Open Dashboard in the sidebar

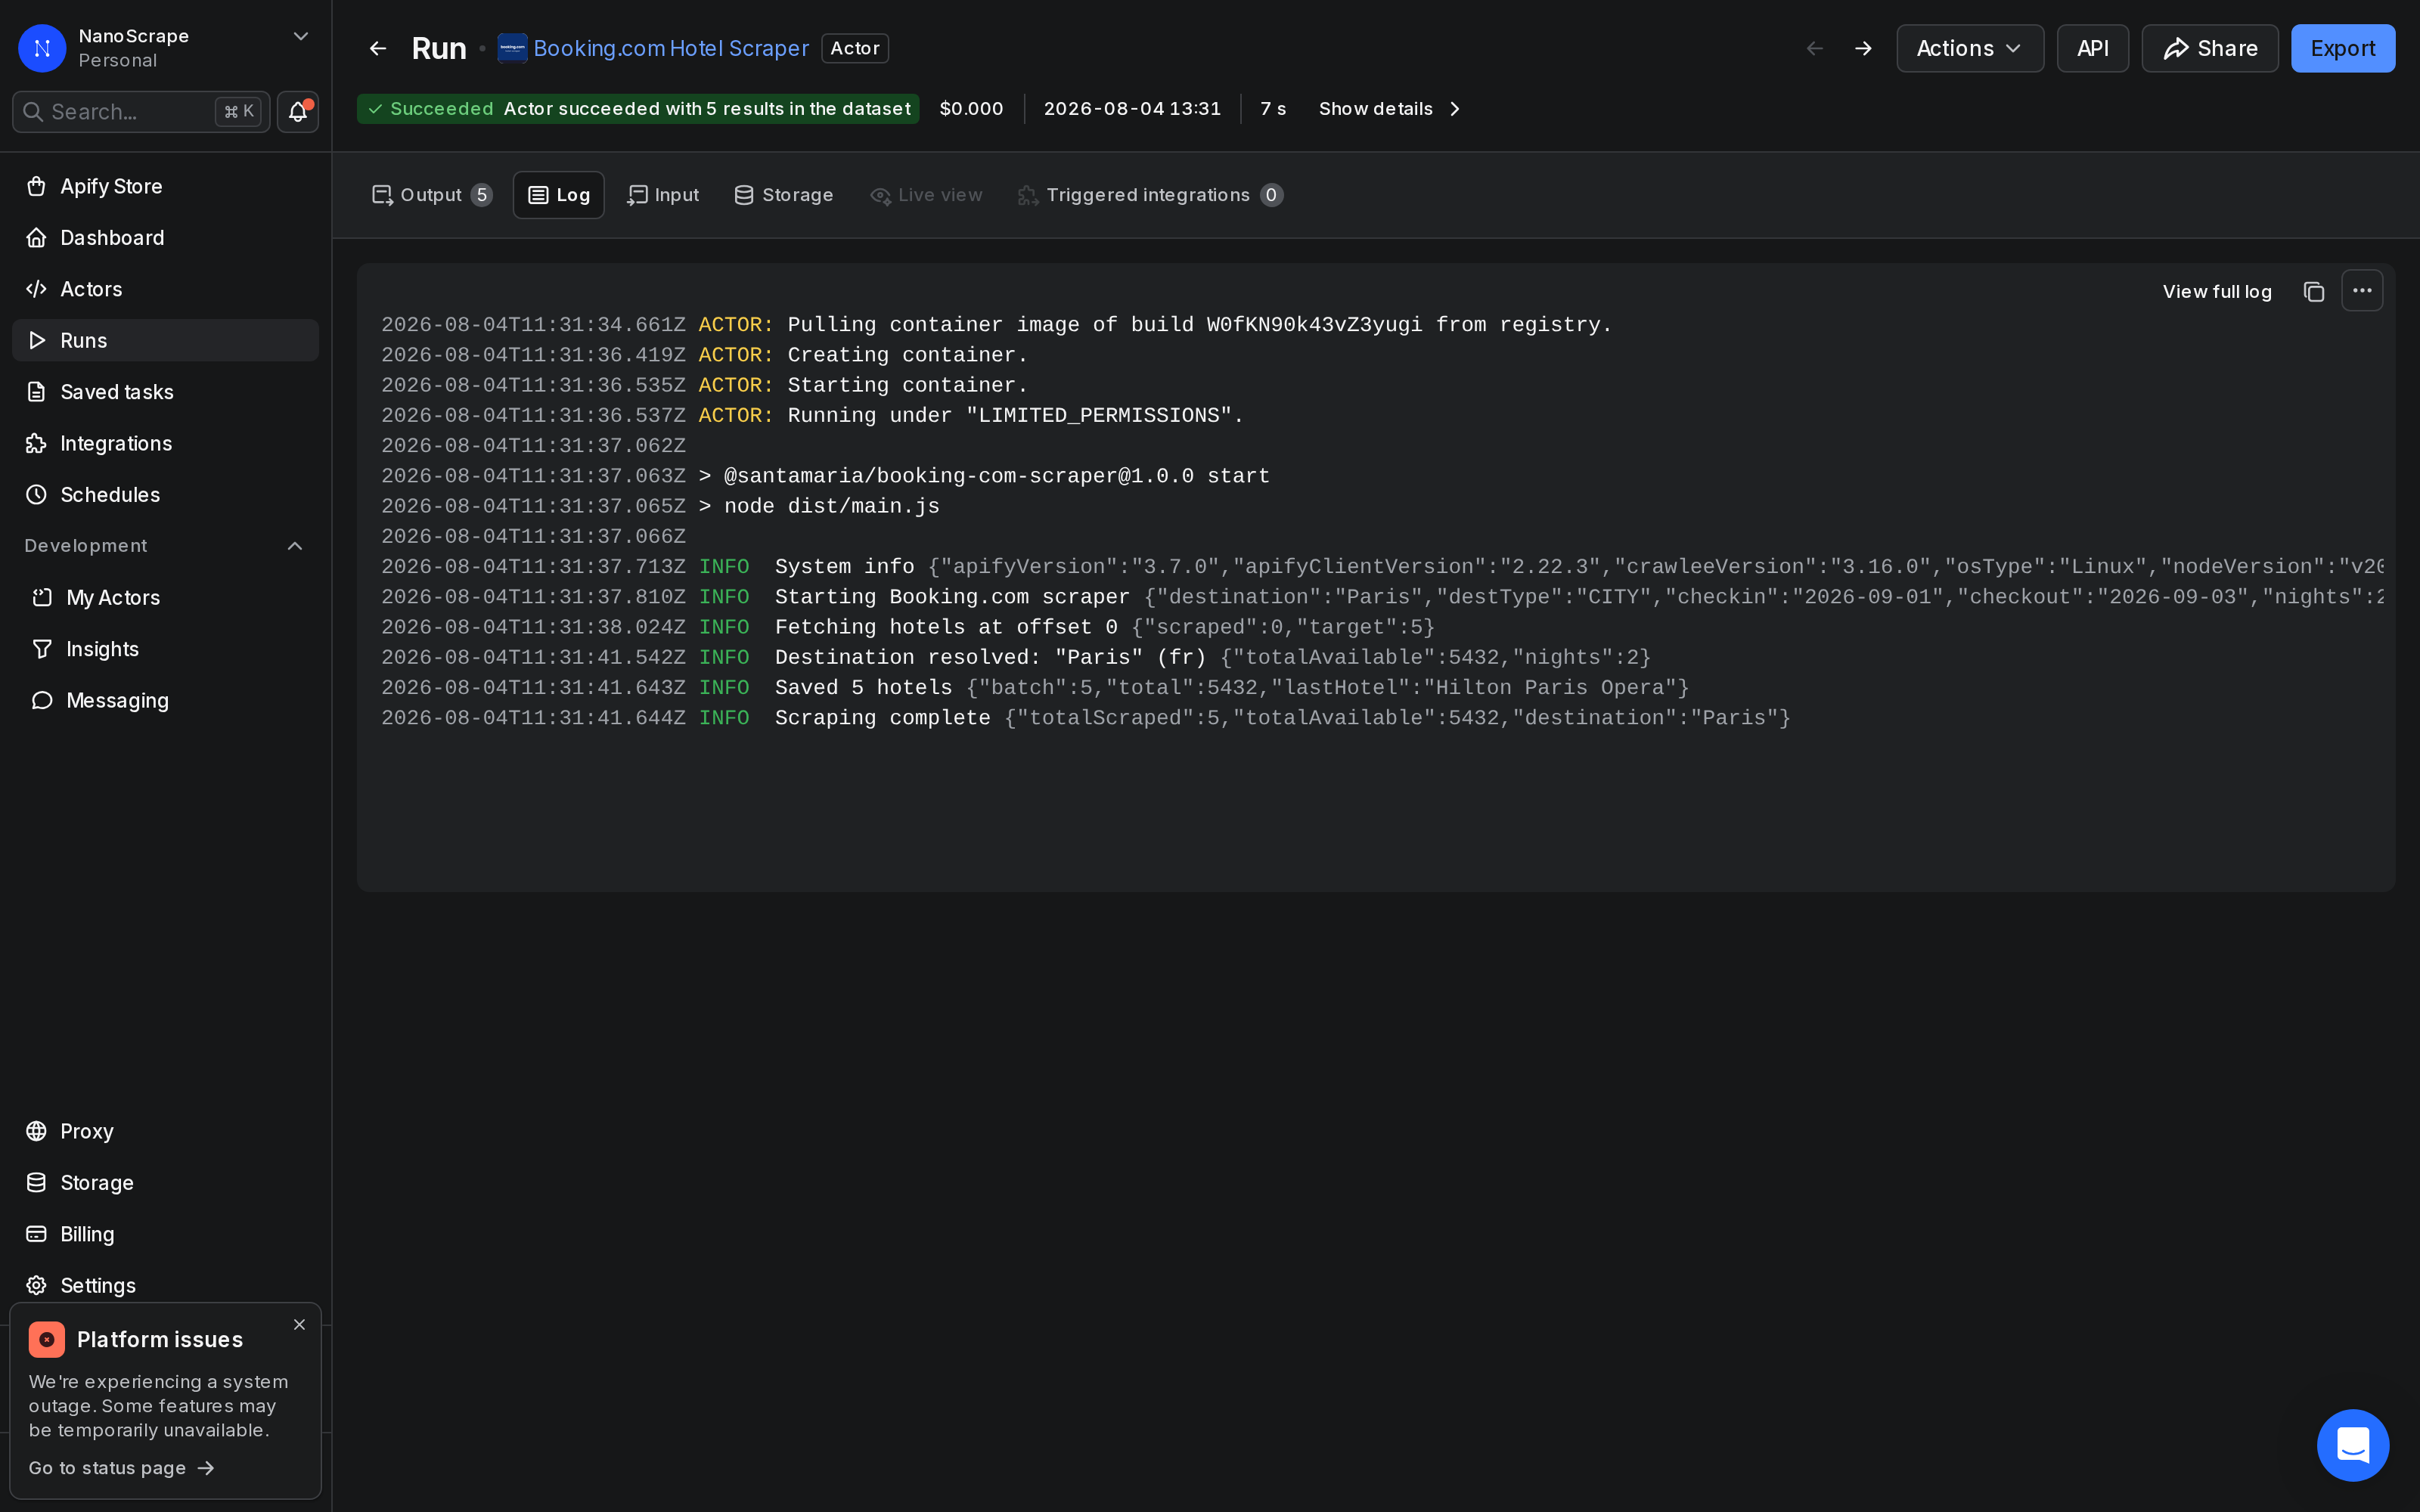click(x=165, y=237)
